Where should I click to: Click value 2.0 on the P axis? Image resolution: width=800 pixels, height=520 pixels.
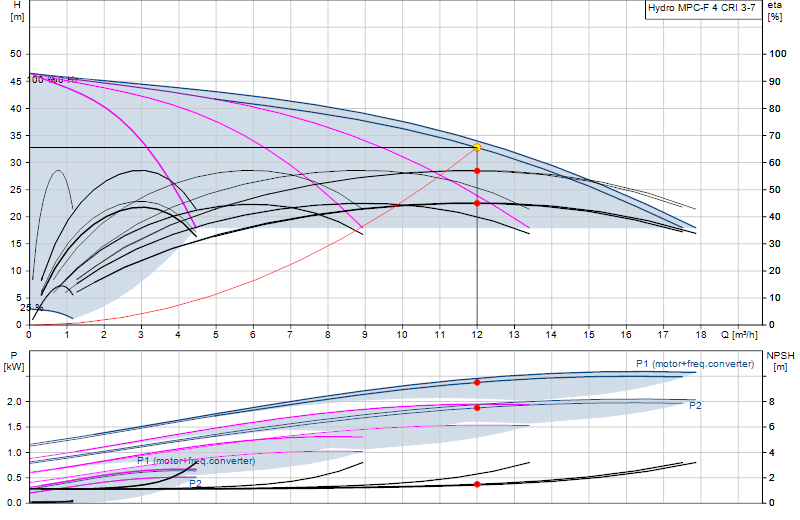[14, 402]
